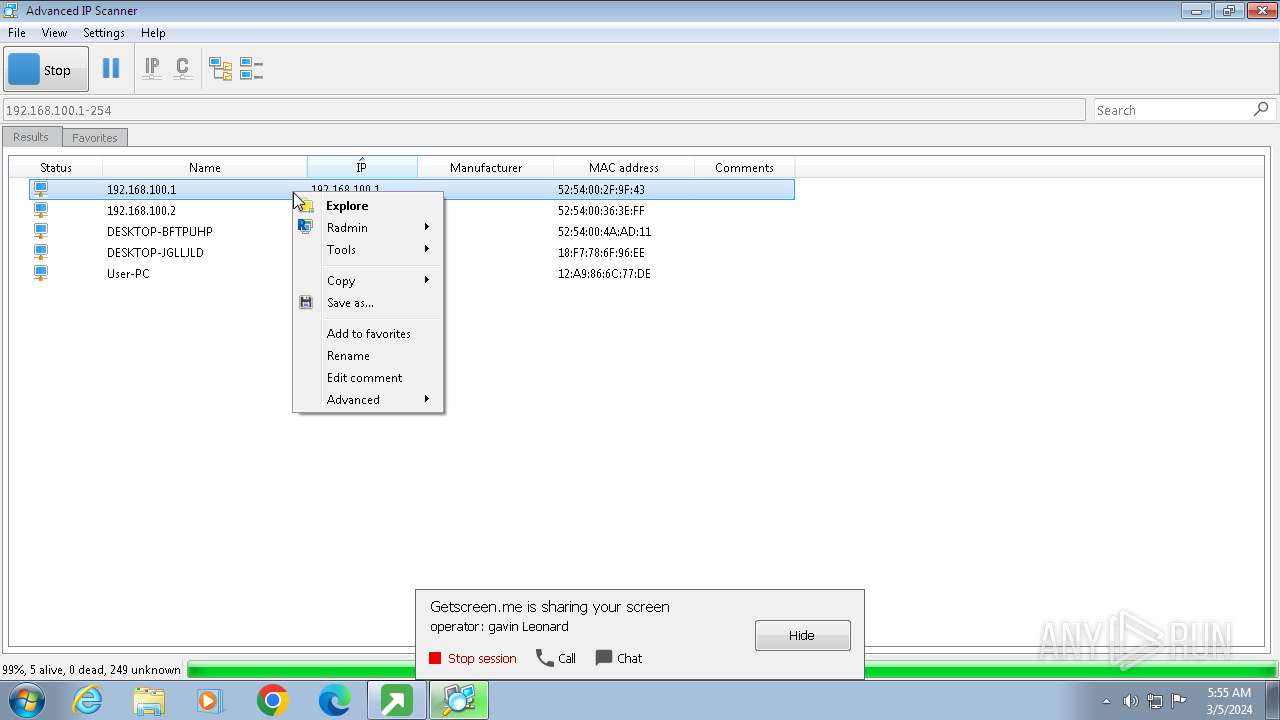
Task: Click the IP range input field
Action: coord(543,110)
